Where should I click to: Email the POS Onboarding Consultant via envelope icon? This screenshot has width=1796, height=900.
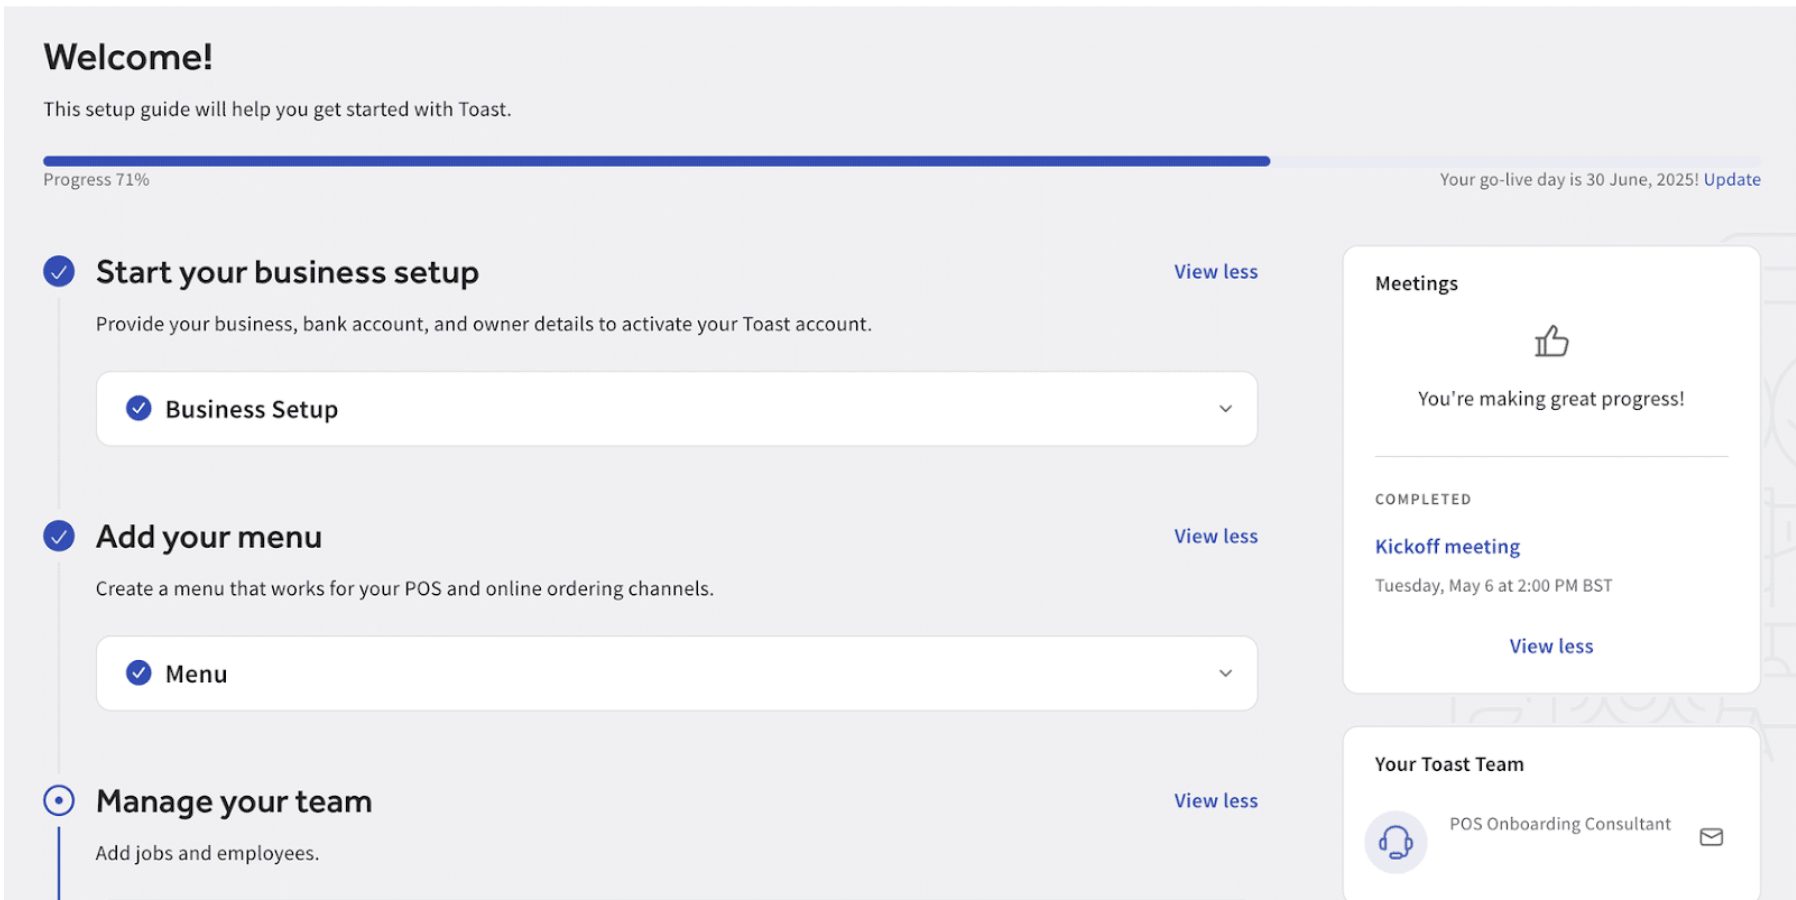tap(1711, 837)
